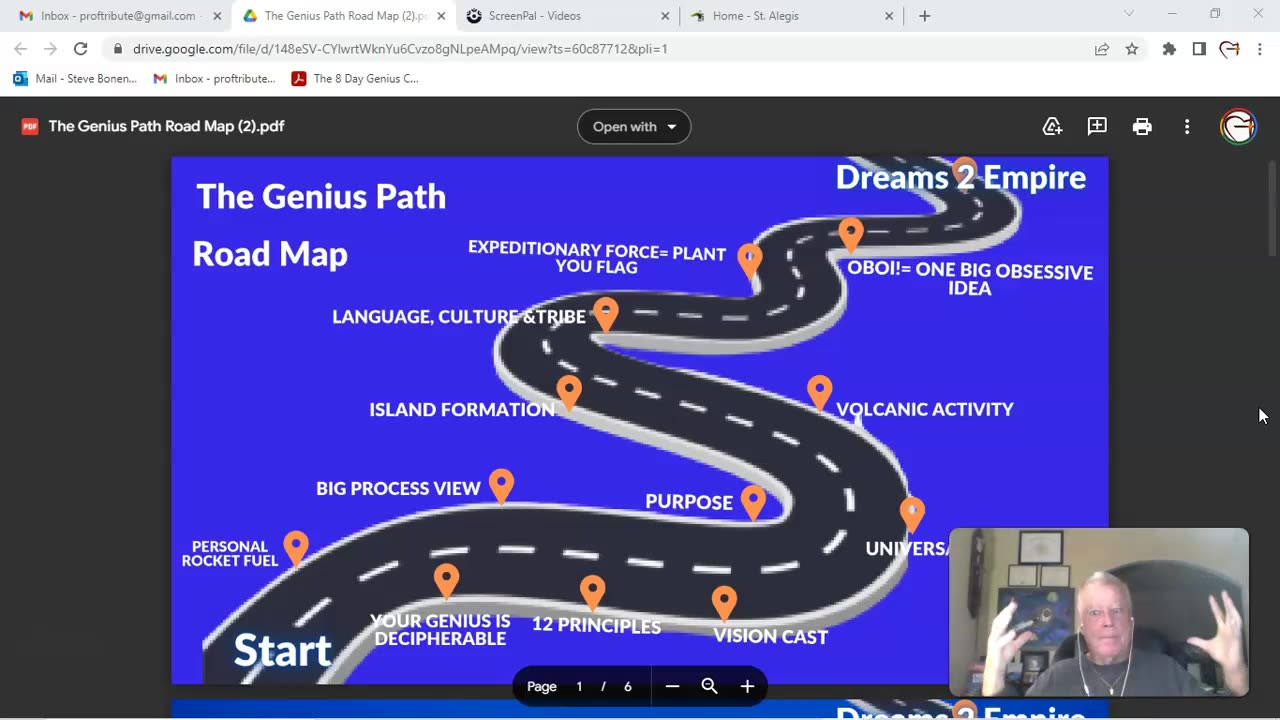
Task: Open the Chrome three-dot menu
Action: point(1259,48)
